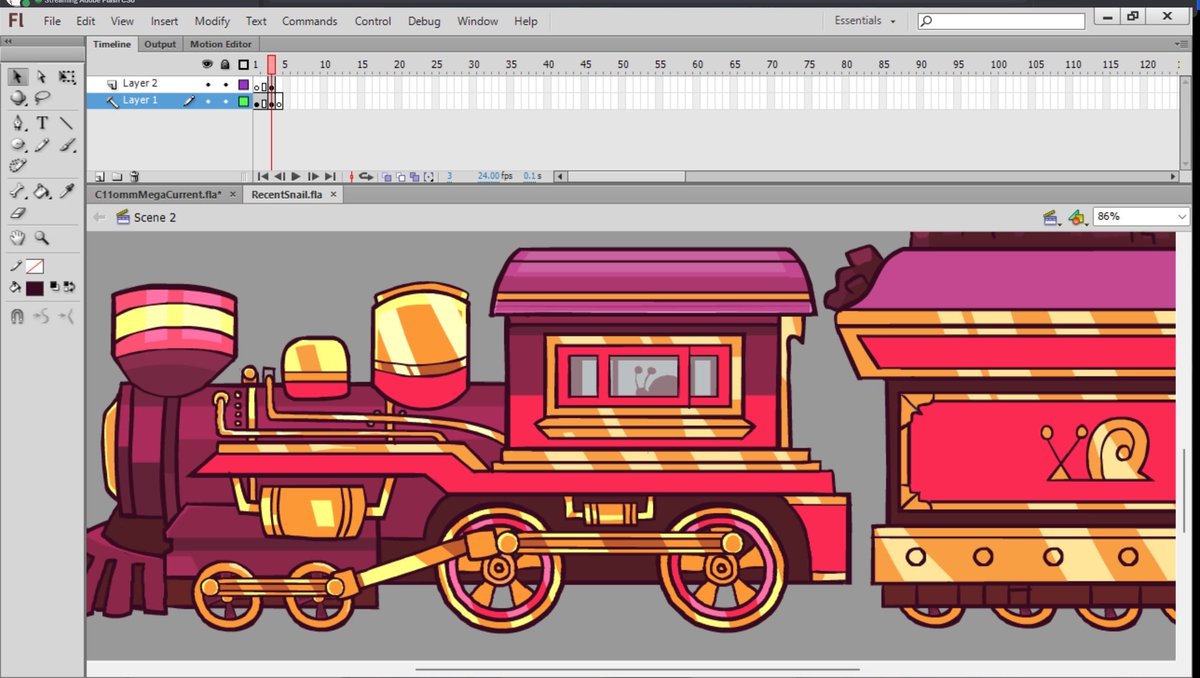Select the Eyedropper tool

(67, 191)
